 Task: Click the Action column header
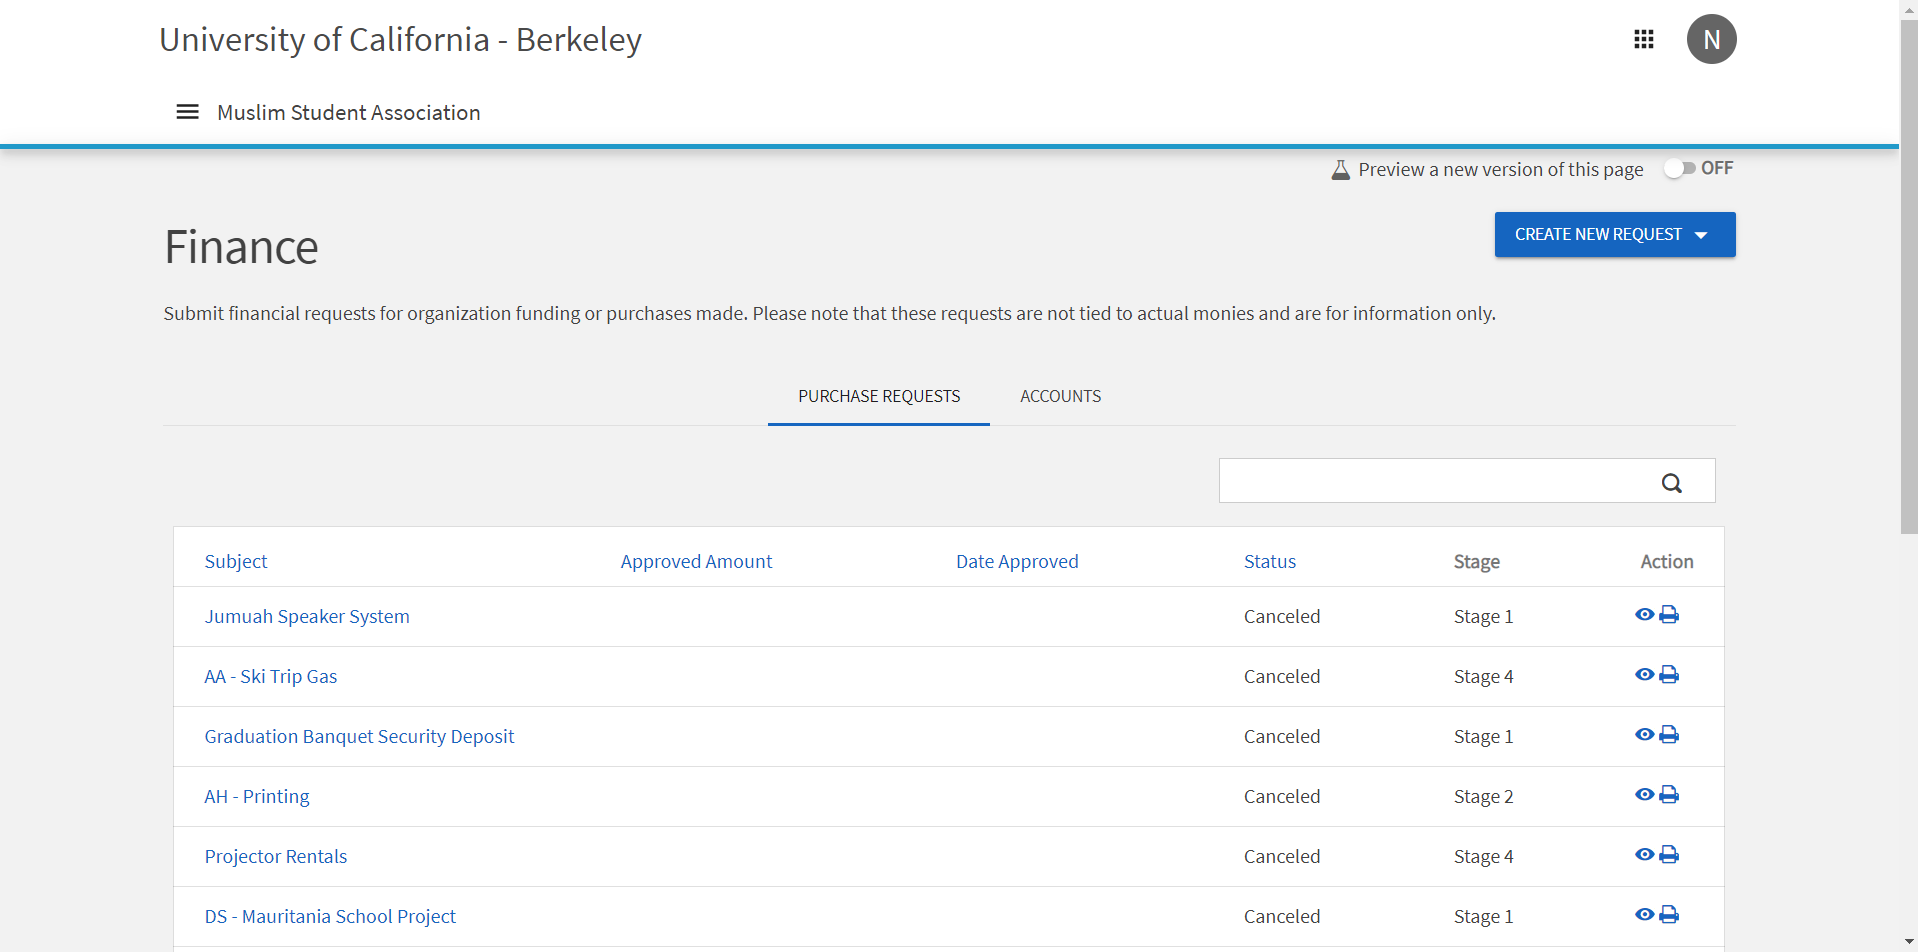click(x=1667, y=561)
